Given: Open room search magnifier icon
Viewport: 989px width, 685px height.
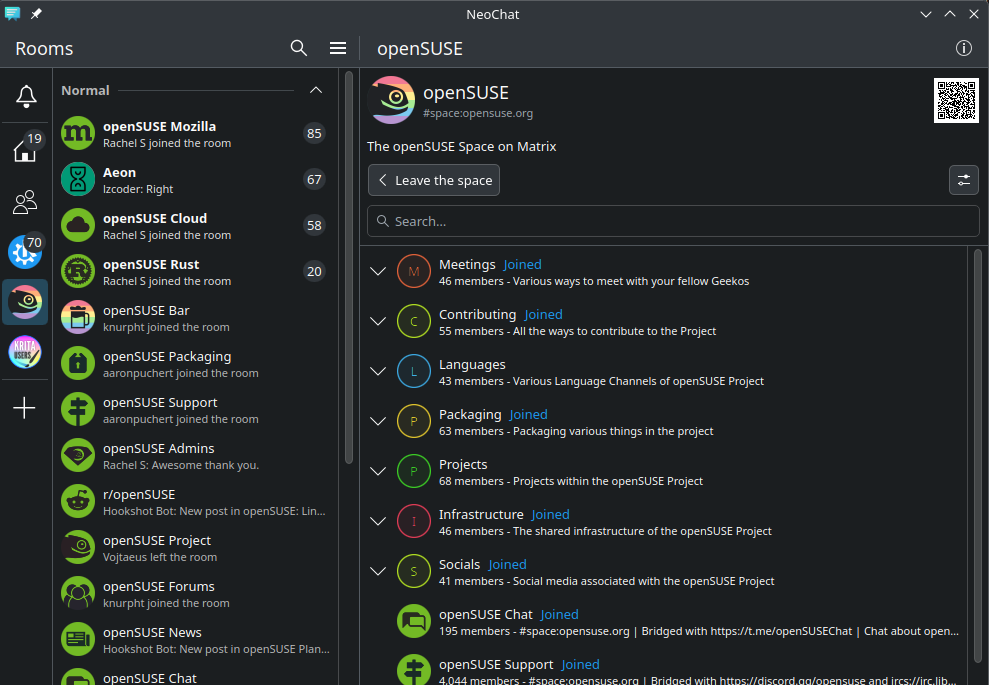Looking at the screenshot, I should coord(298,48).
